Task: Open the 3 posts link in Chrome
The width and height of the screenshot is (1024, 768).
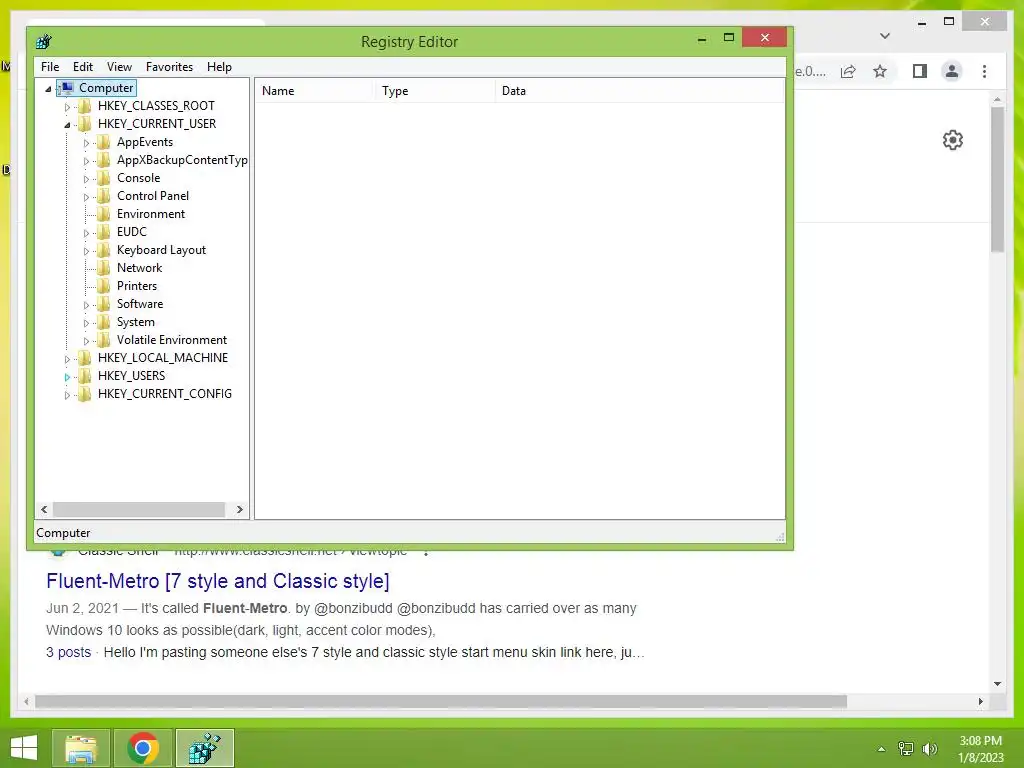Action: pos(69,652)
